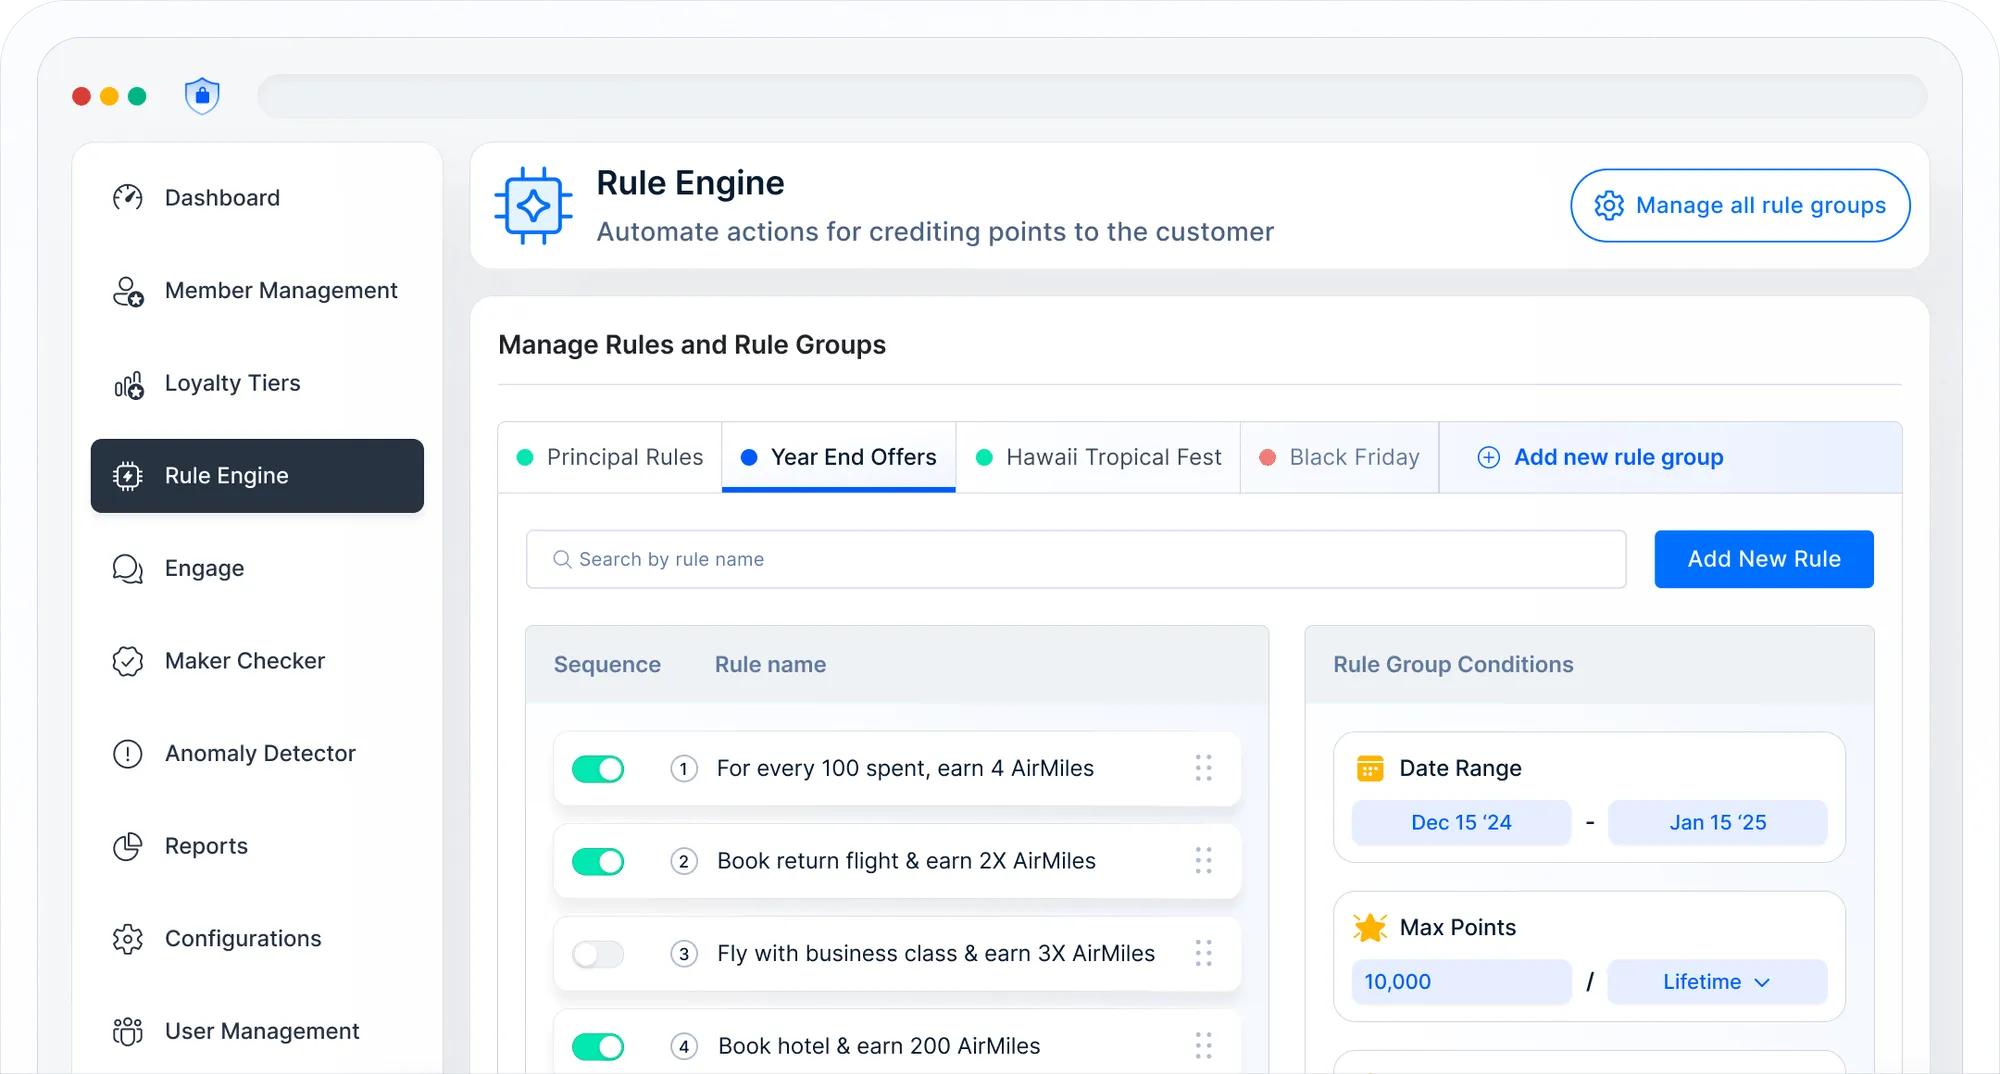Click the Maker Checker badge icon

tap(128, 661)
